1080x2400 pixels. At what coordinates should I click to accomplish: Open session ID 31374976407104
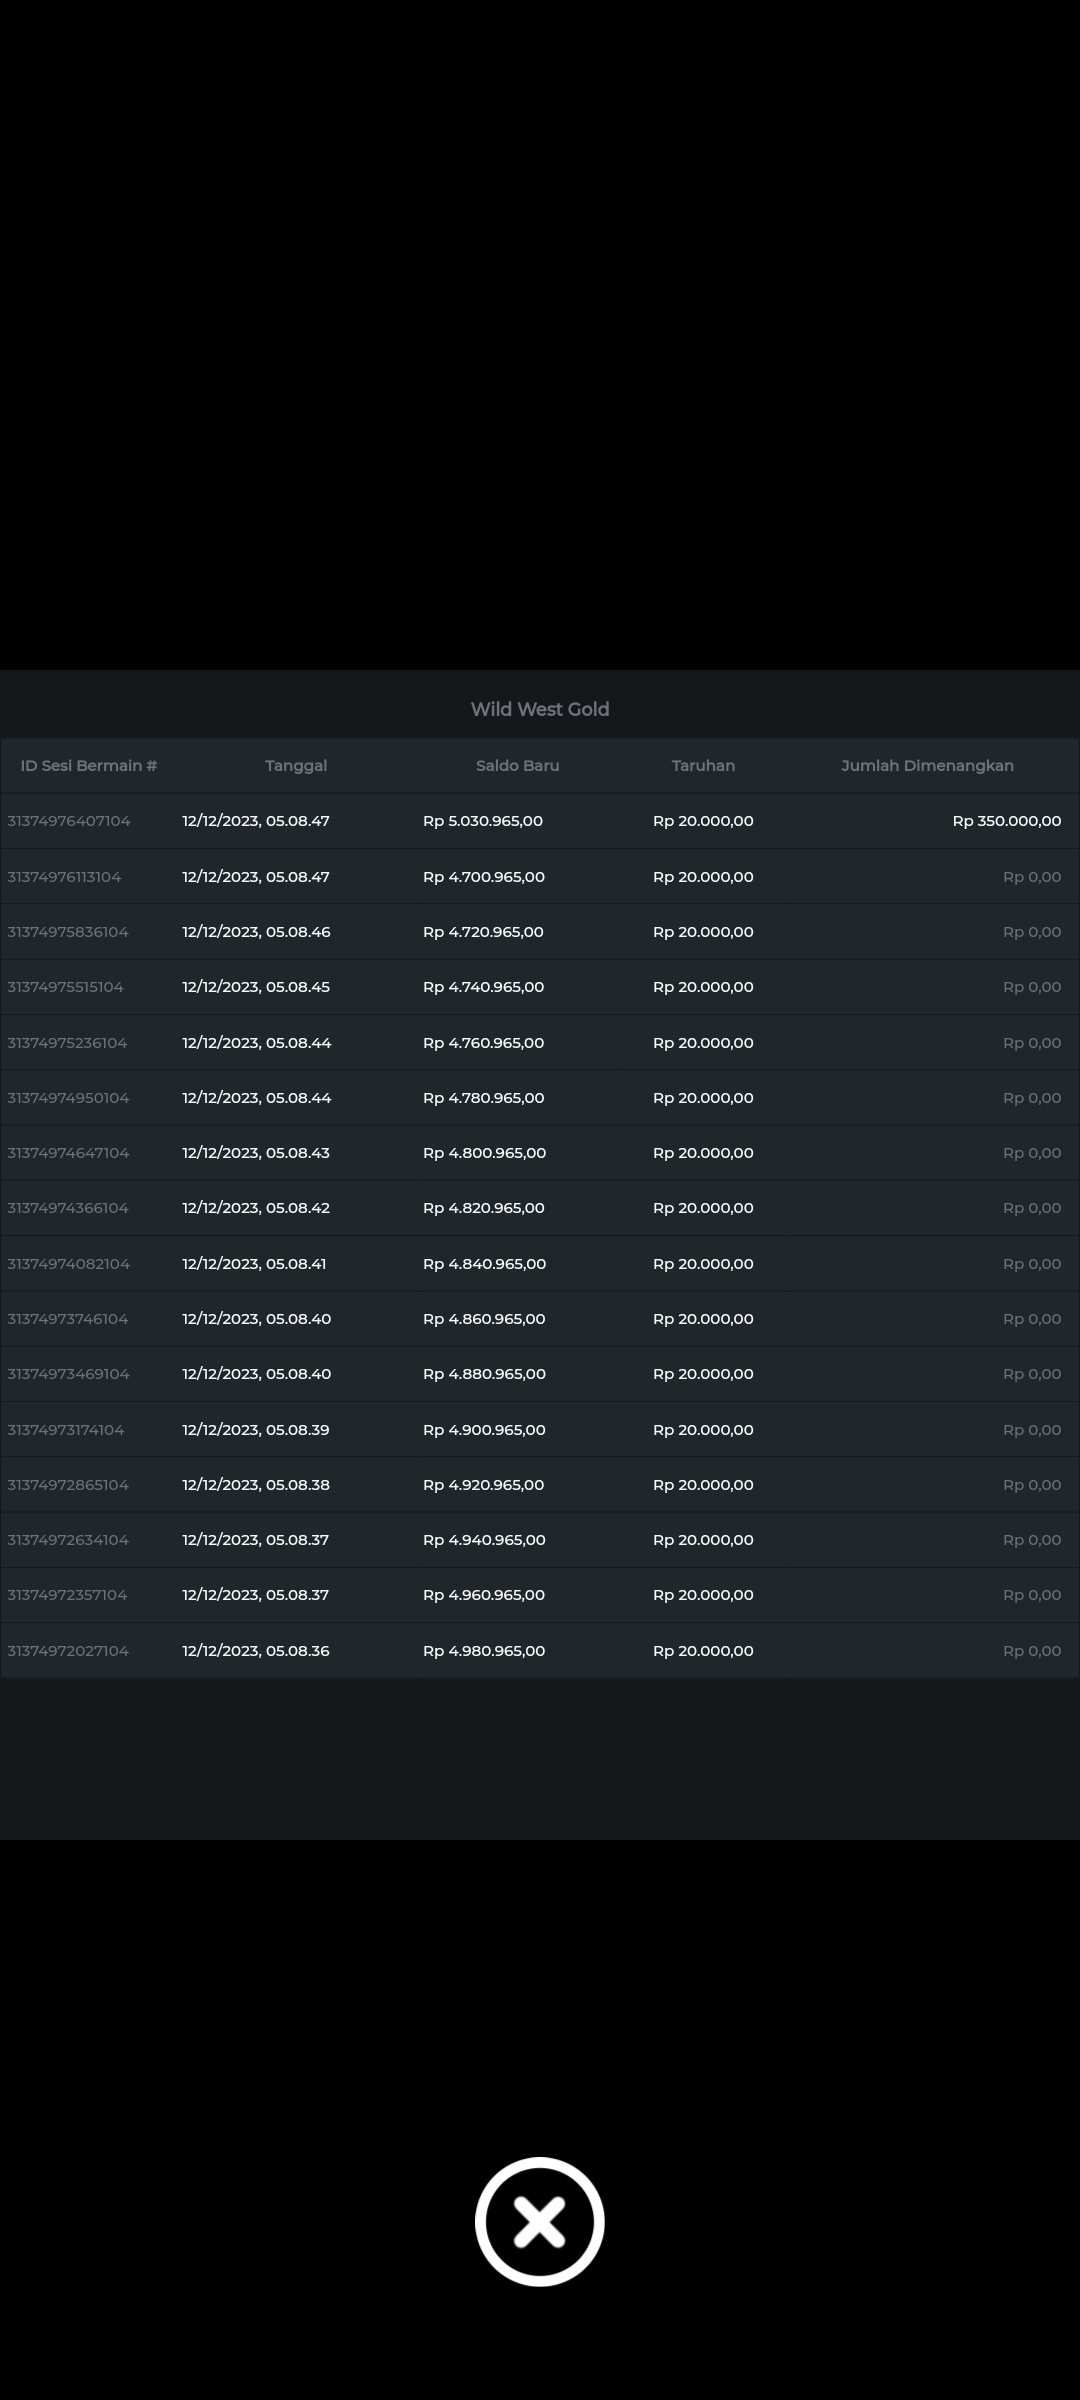pos(69,821)
